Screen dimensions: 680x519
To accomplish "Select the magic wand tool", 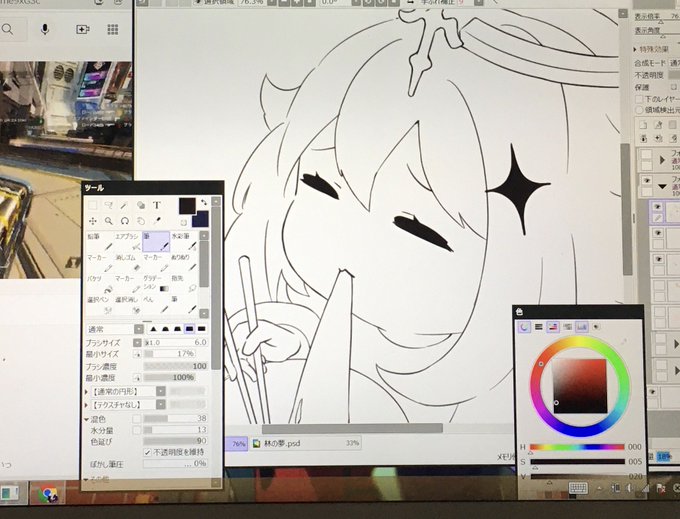I will 124,205.
